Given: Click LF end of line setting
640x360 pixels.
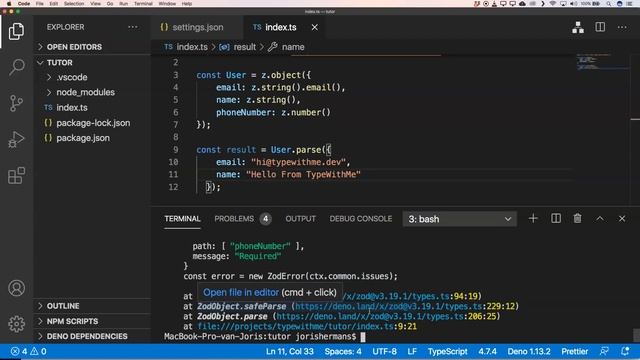Looking at the screenshot, I should (x=412, y=351).
